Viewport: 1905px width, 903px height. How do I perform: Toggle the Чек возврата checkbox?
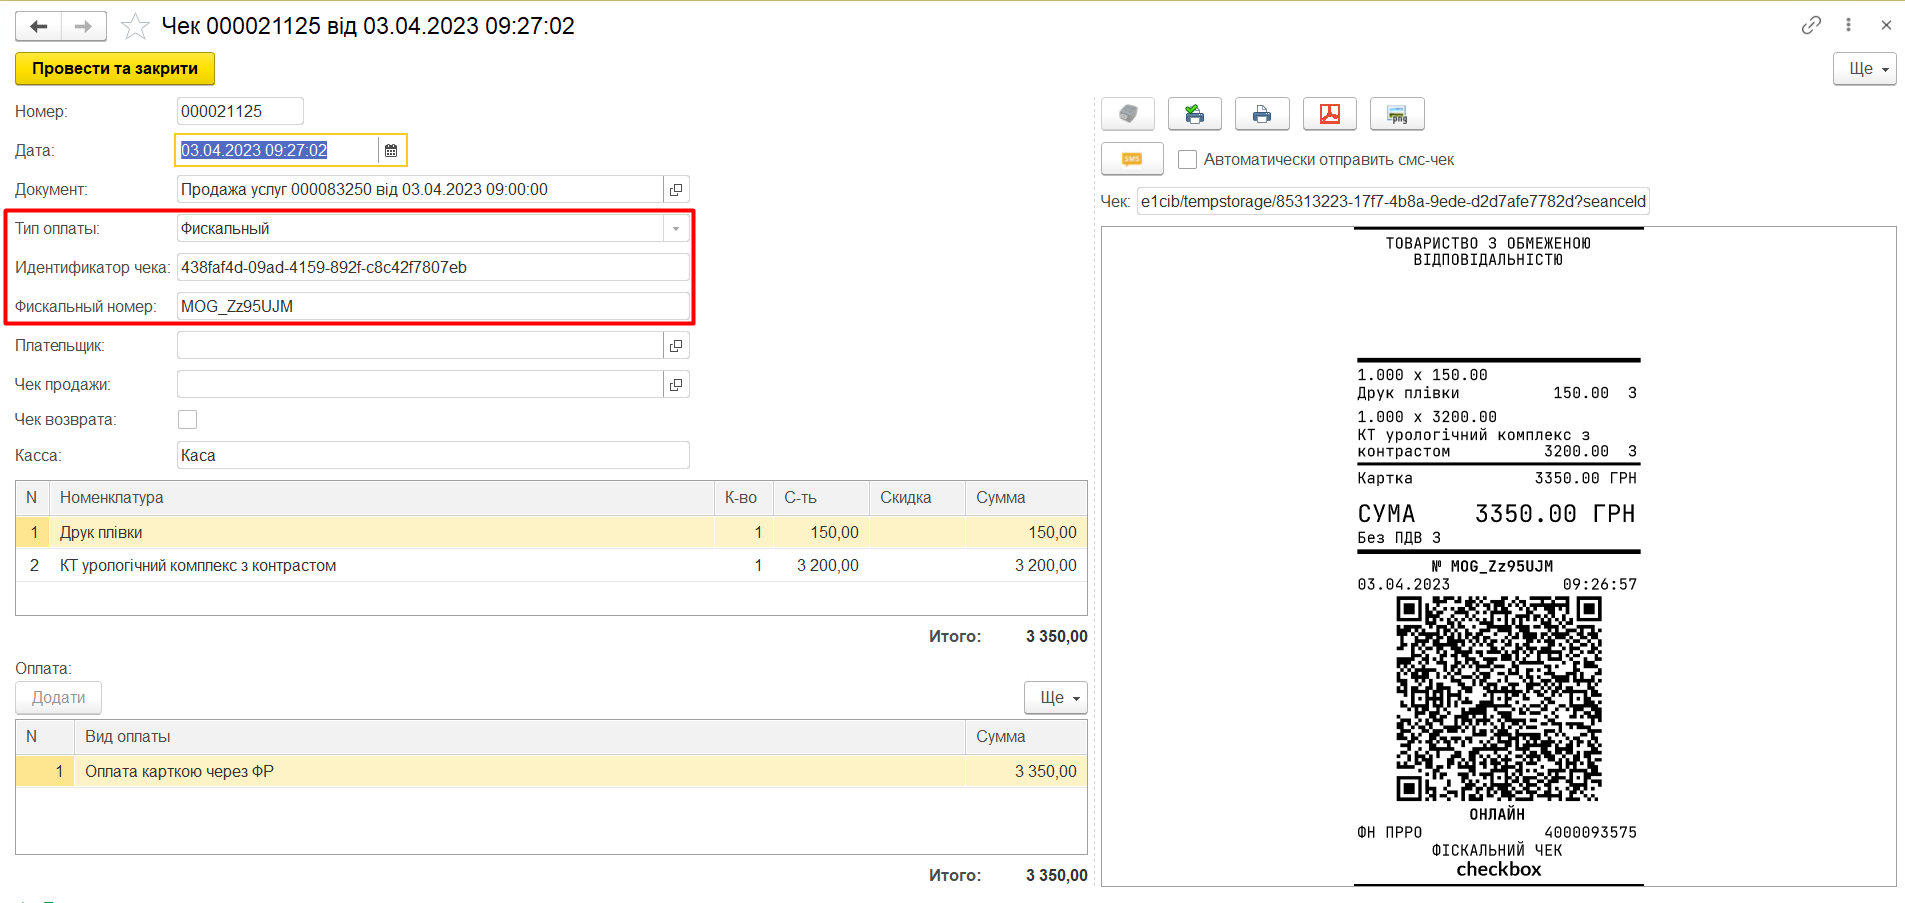(x=187, y=419)
